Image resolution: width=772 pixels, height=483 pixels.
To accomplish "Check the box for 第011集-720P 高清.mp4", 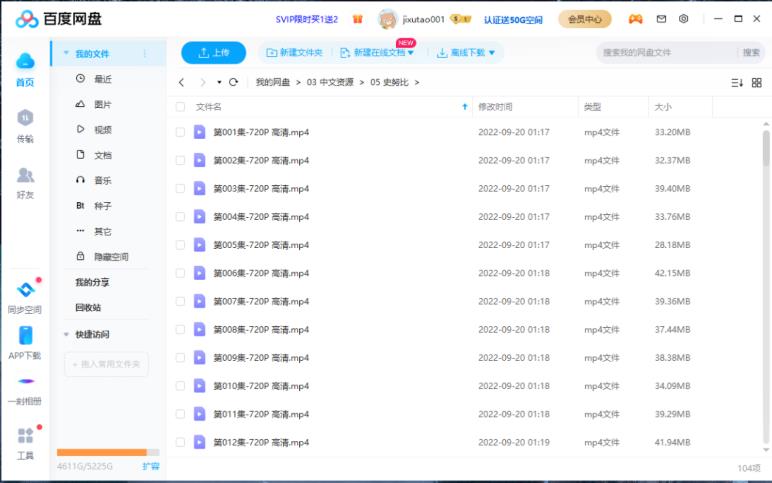I will (180, 414).
